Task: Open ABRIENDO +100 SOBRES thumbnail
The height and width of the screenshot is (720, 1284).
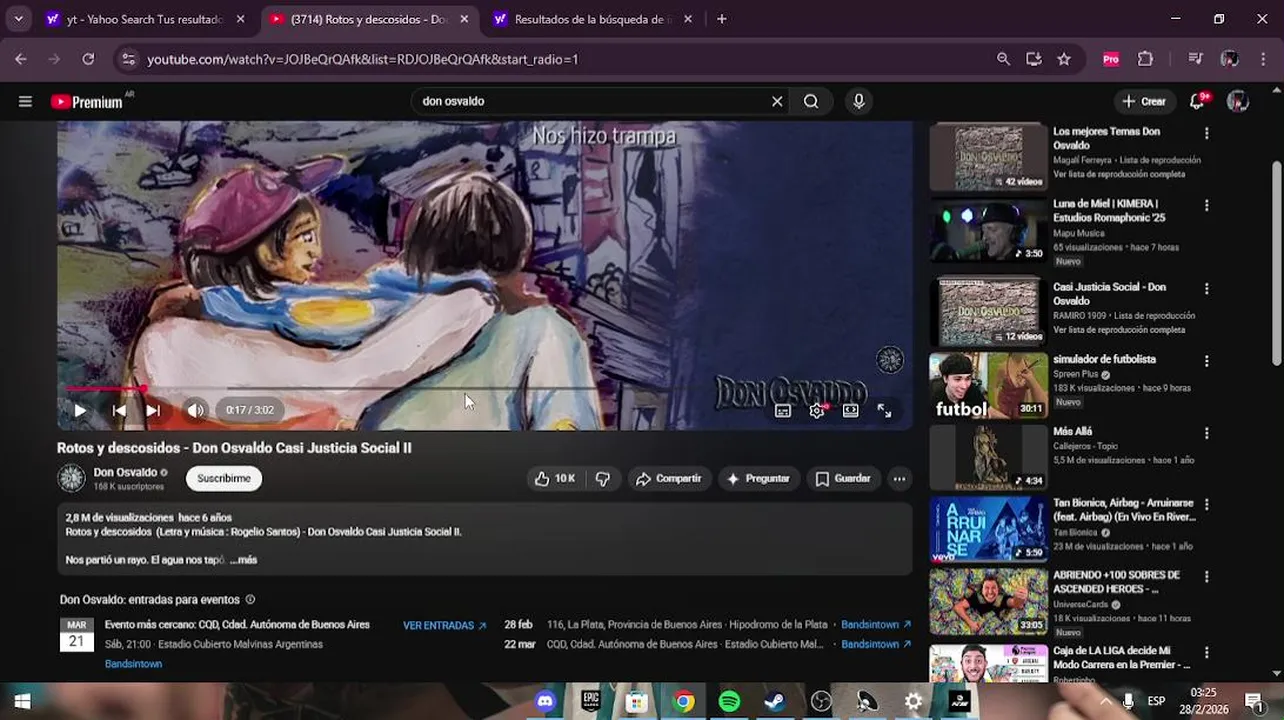Action: 988,601
